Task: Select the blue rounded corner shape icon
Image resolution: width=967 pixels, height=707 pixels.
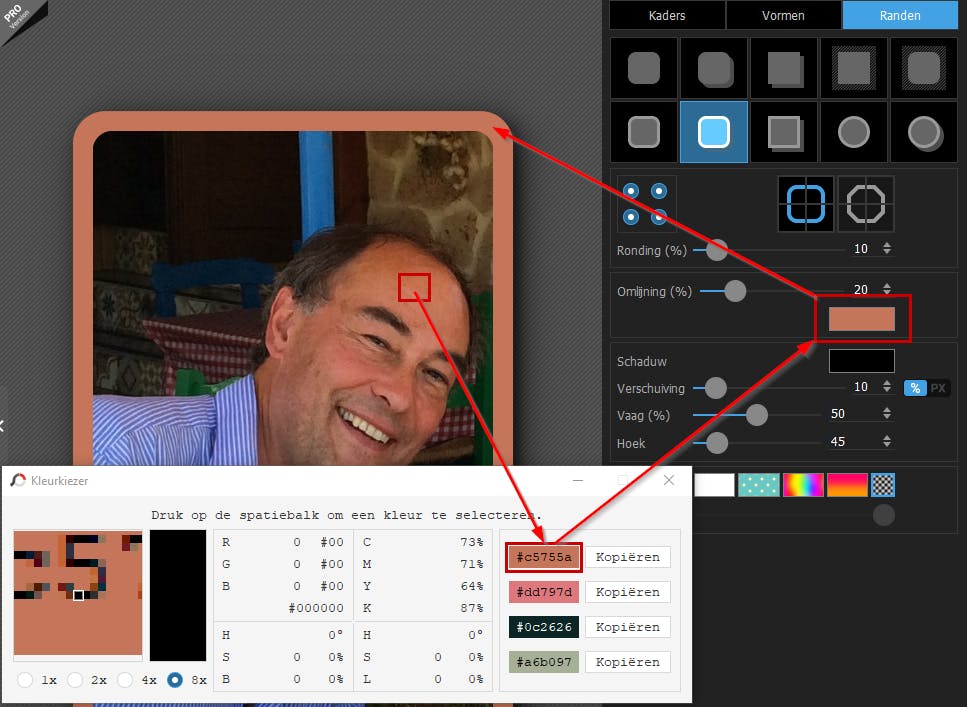Action: (806, 204)
